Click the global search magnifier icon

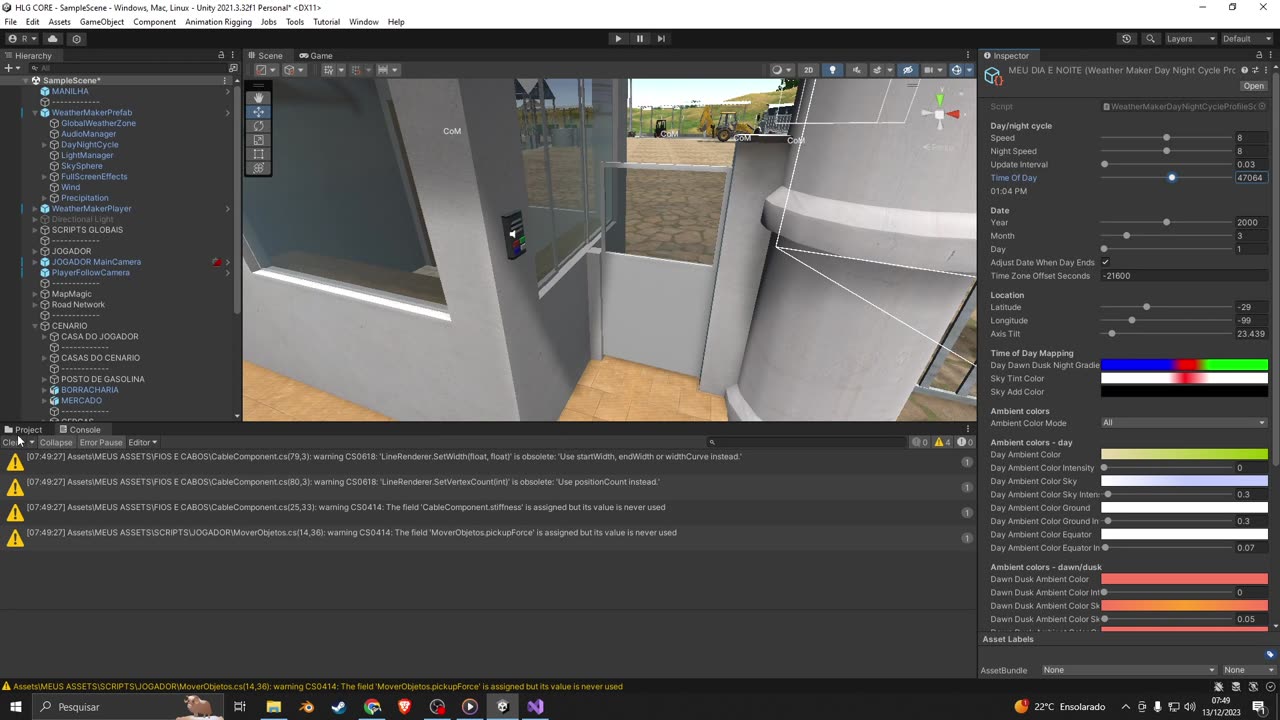click(1150, 39)
